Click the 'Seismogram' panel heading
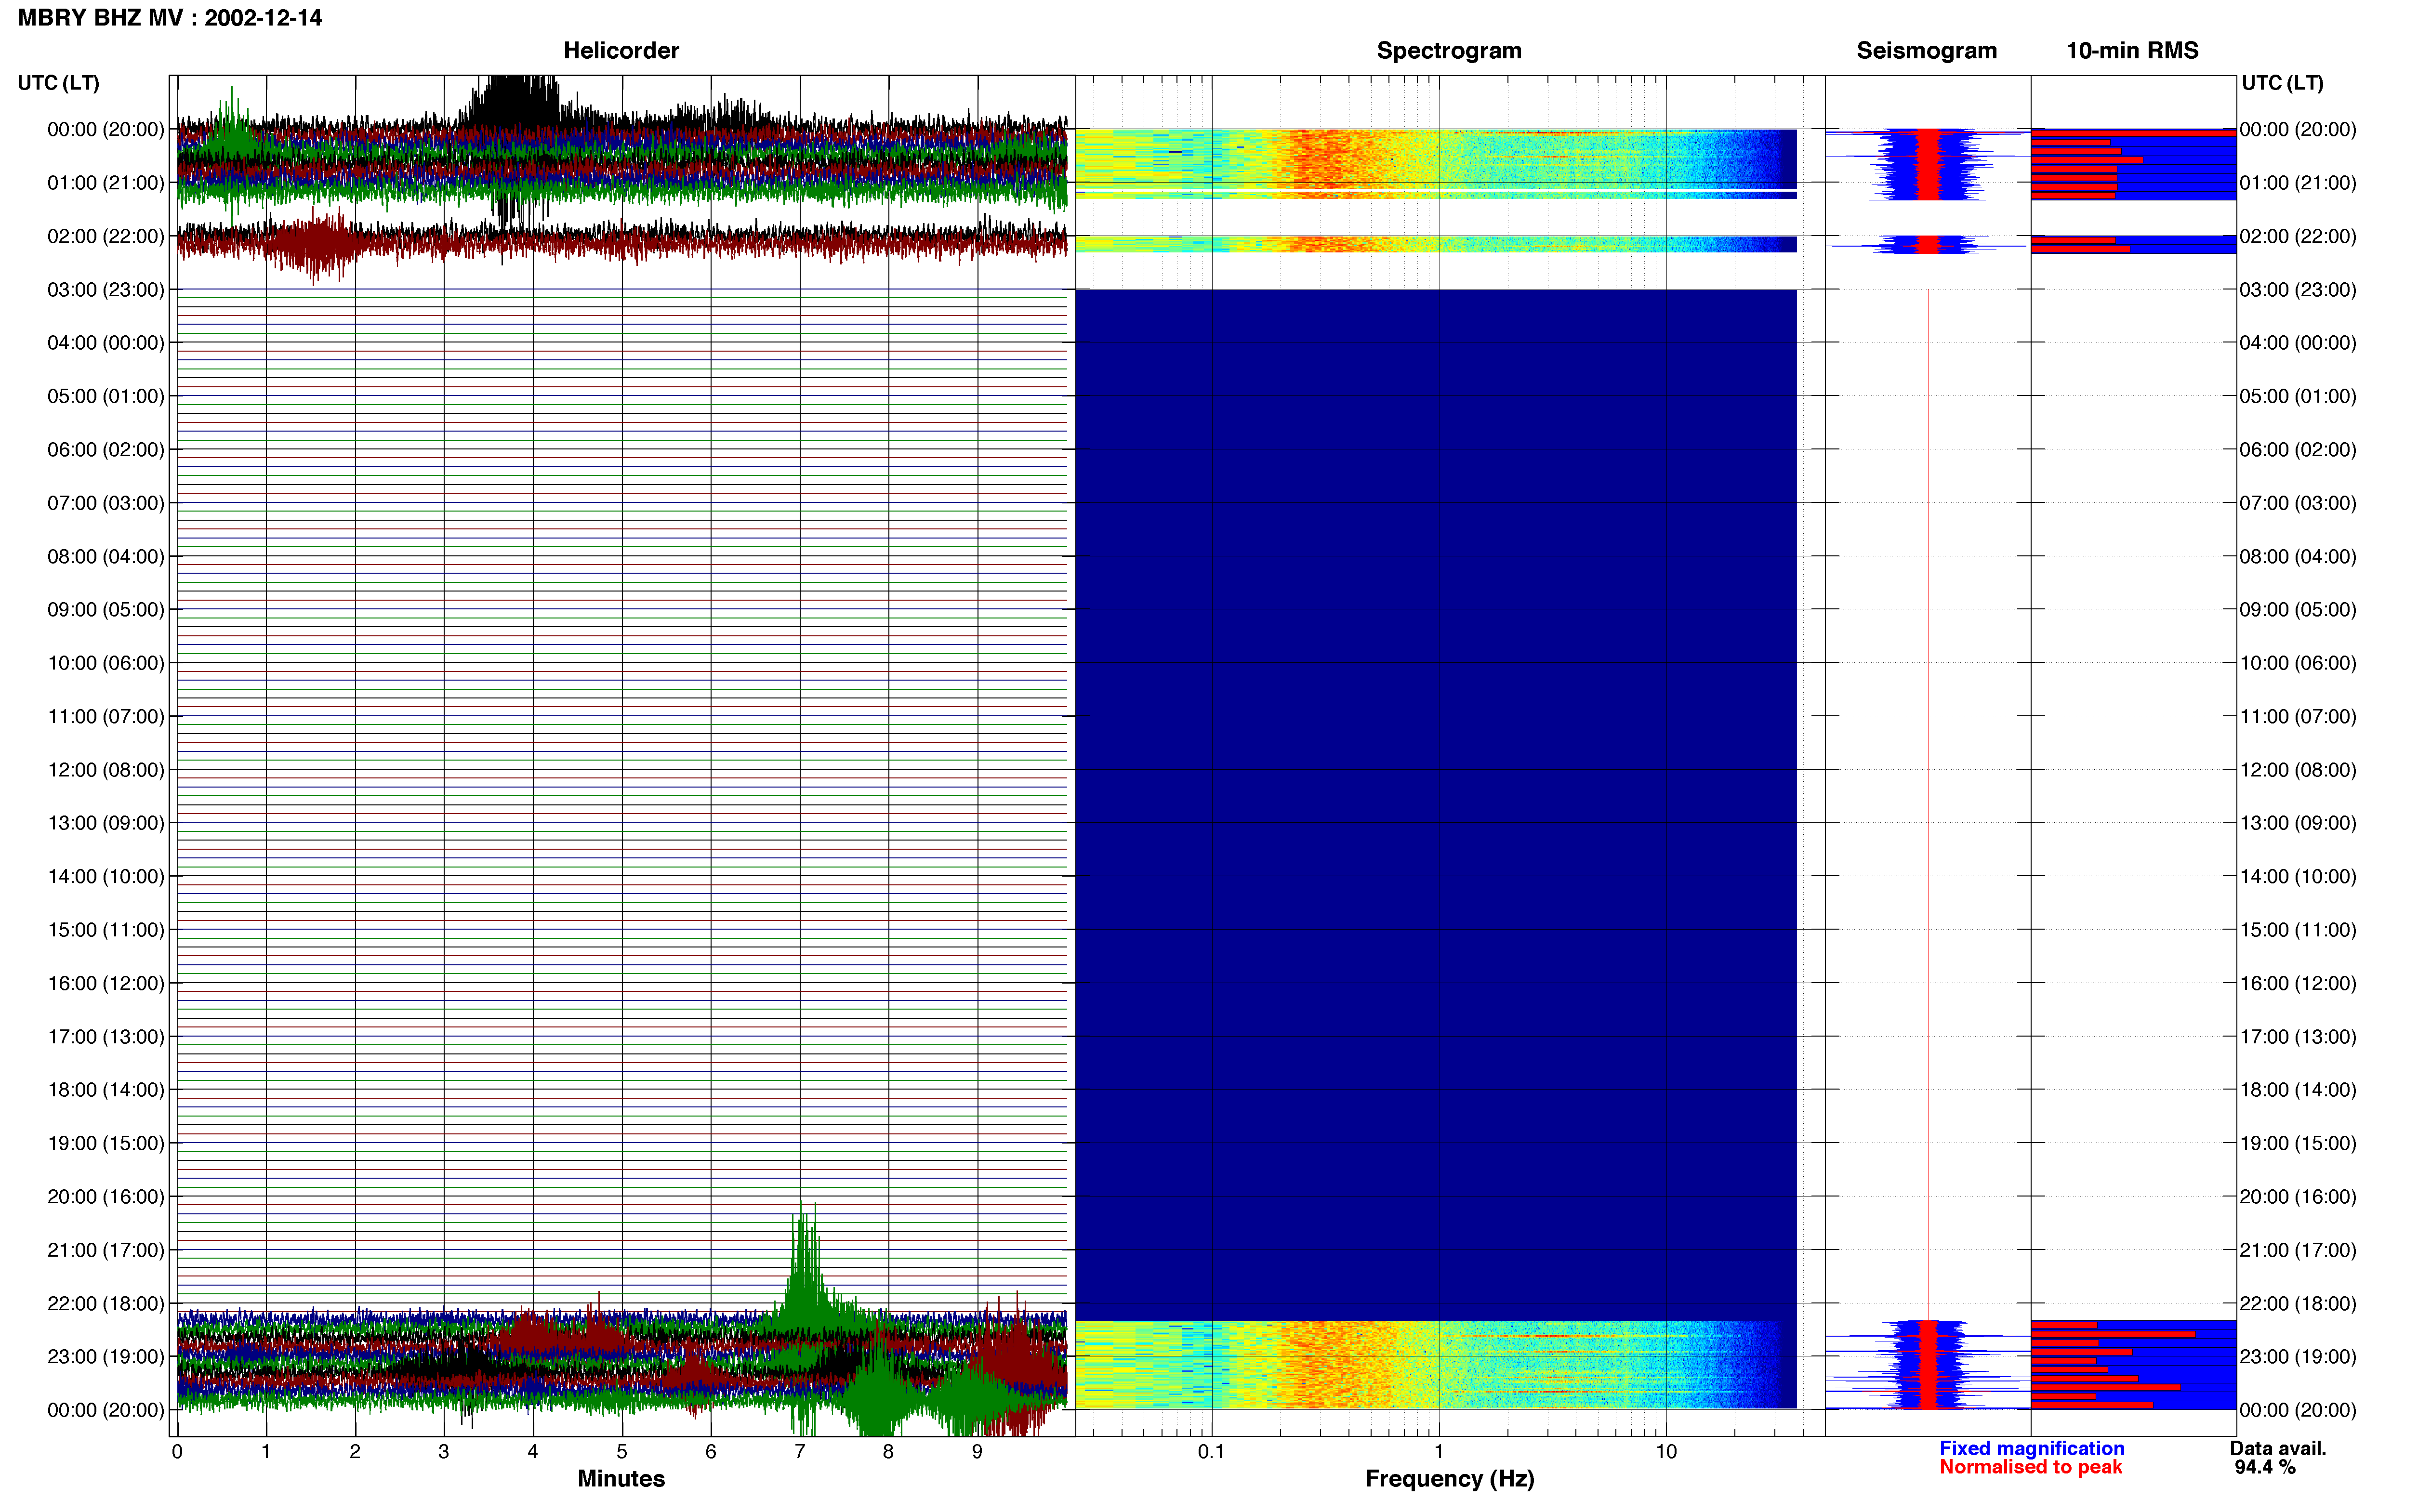 click(1926, 51)
